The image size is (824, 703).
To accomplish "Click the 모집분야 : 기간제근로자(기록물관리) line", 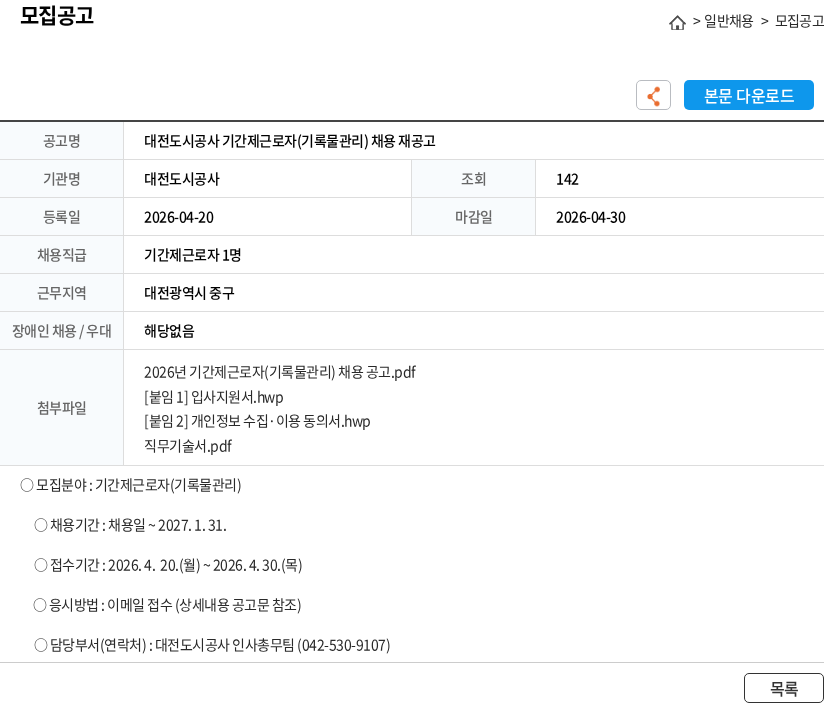I will point(131,485).
